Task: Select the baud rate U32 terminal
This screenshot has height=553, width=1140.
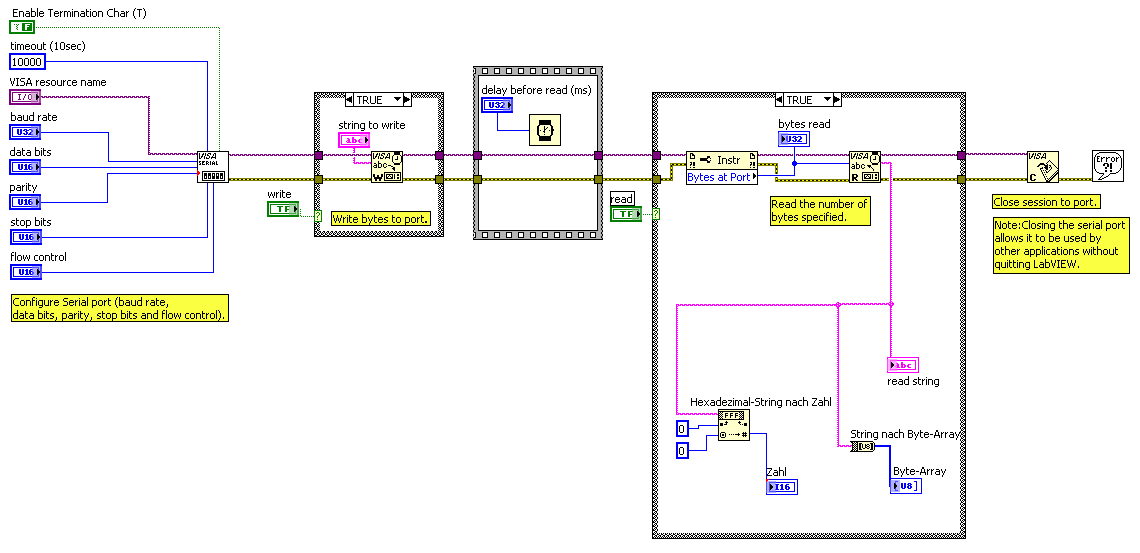Action: [x=25, y=132]
